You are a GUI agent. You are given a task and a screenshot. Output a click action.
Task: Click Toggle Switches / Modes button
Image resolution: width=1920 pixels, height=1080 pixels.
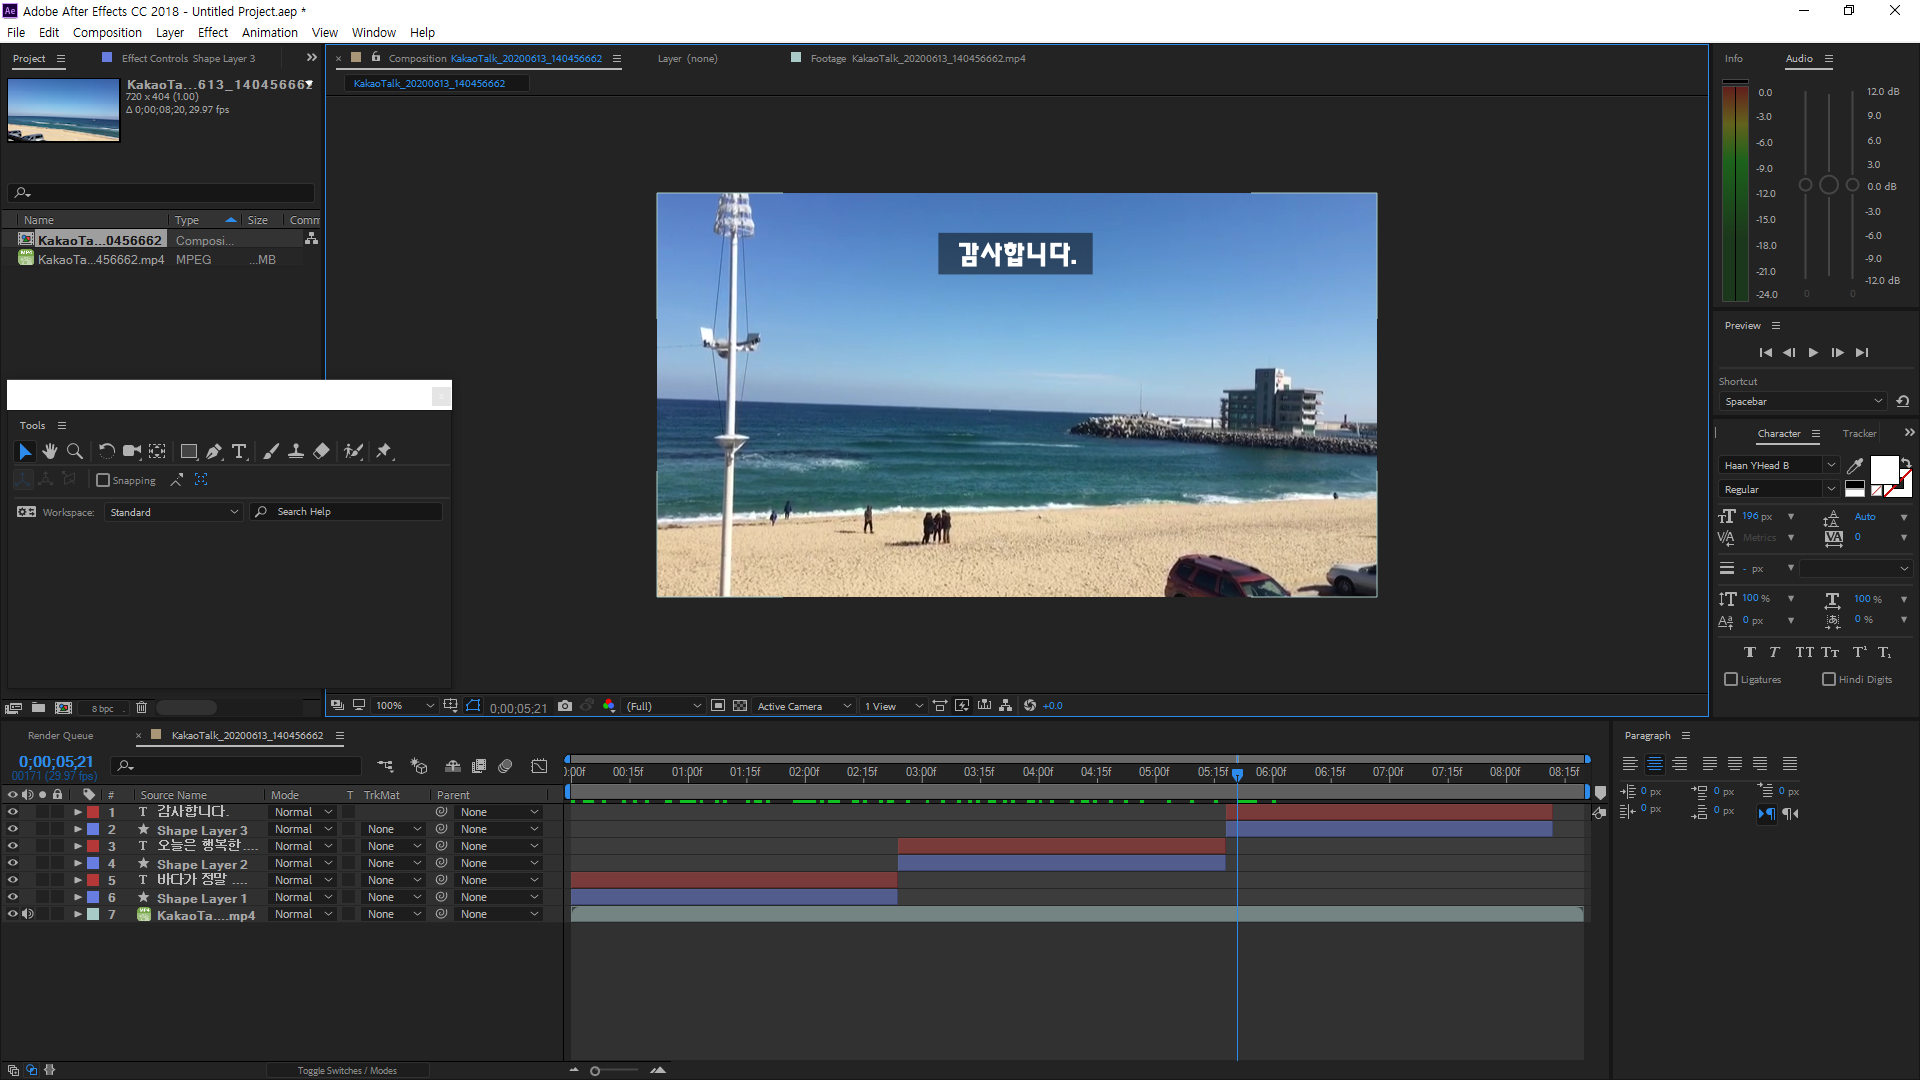[x=347, y=1071]
